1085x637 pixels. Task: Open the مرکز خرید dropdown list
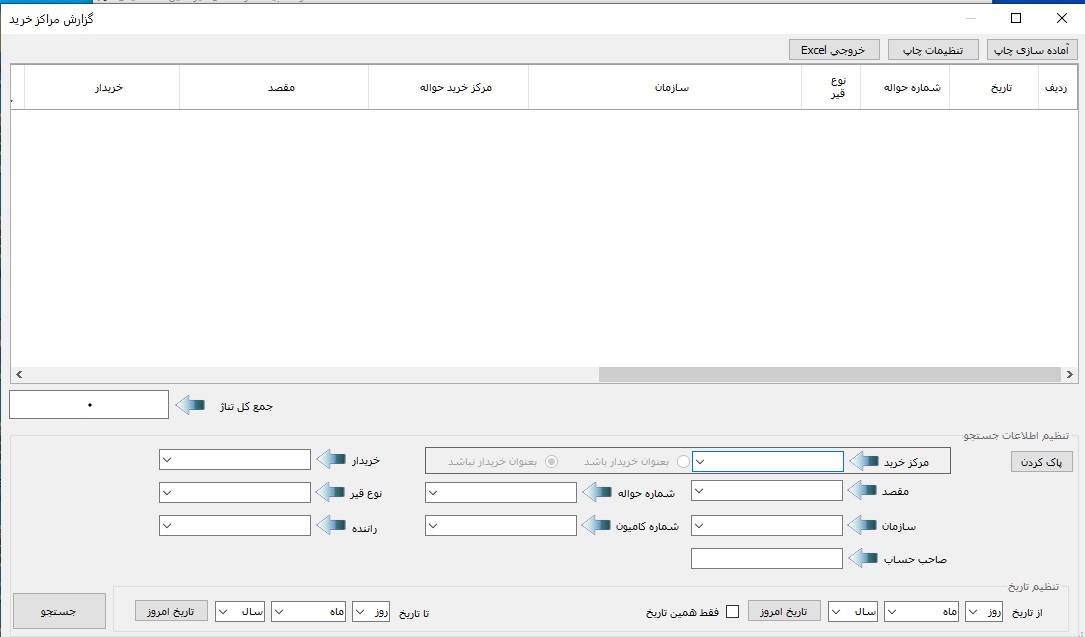pyautogui.click(x=701, y=461)
